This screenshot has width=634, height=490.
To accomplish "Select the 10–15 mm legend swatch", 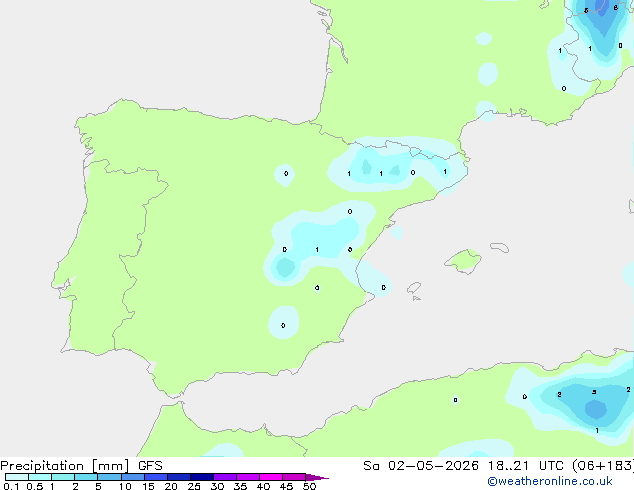I will click(133, 477).
